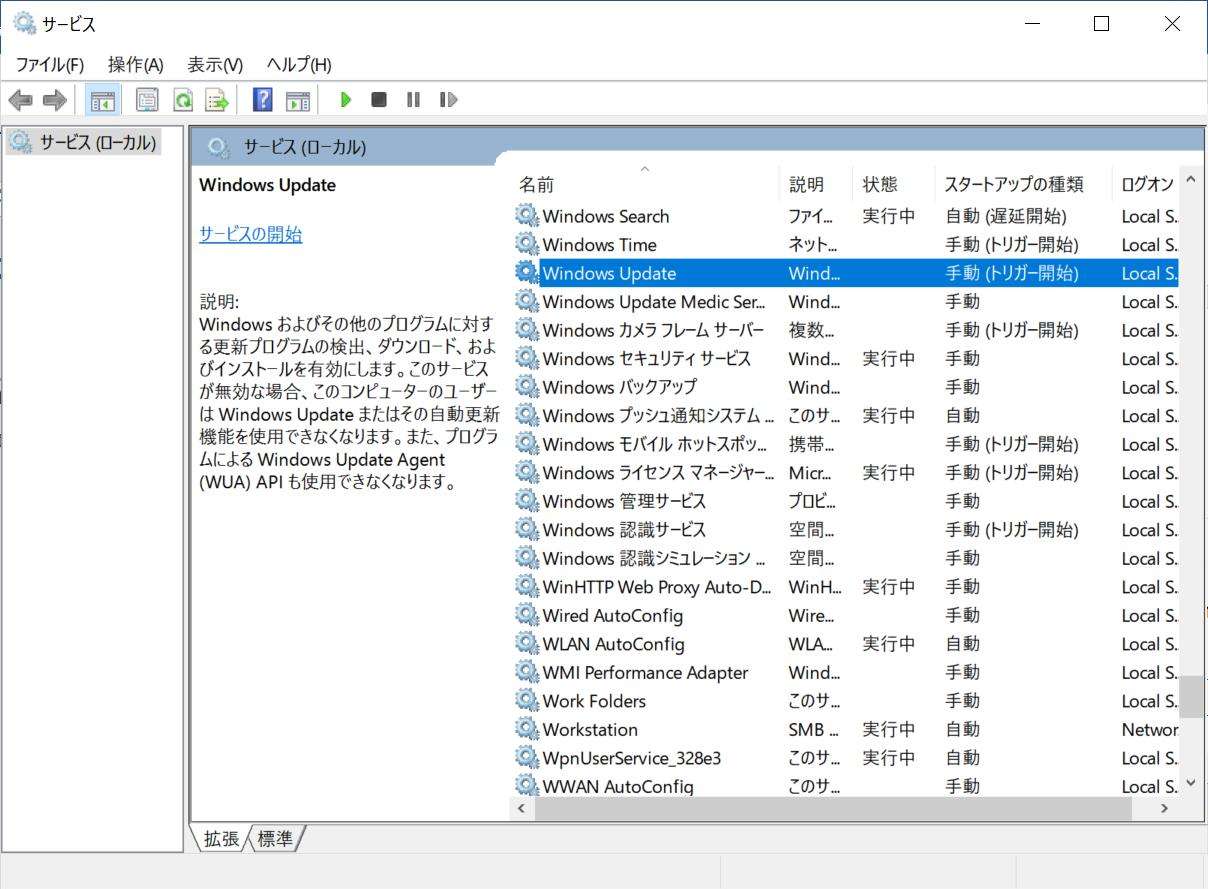Toggle the Action pane toolbar icon

[x=298, y=100]
